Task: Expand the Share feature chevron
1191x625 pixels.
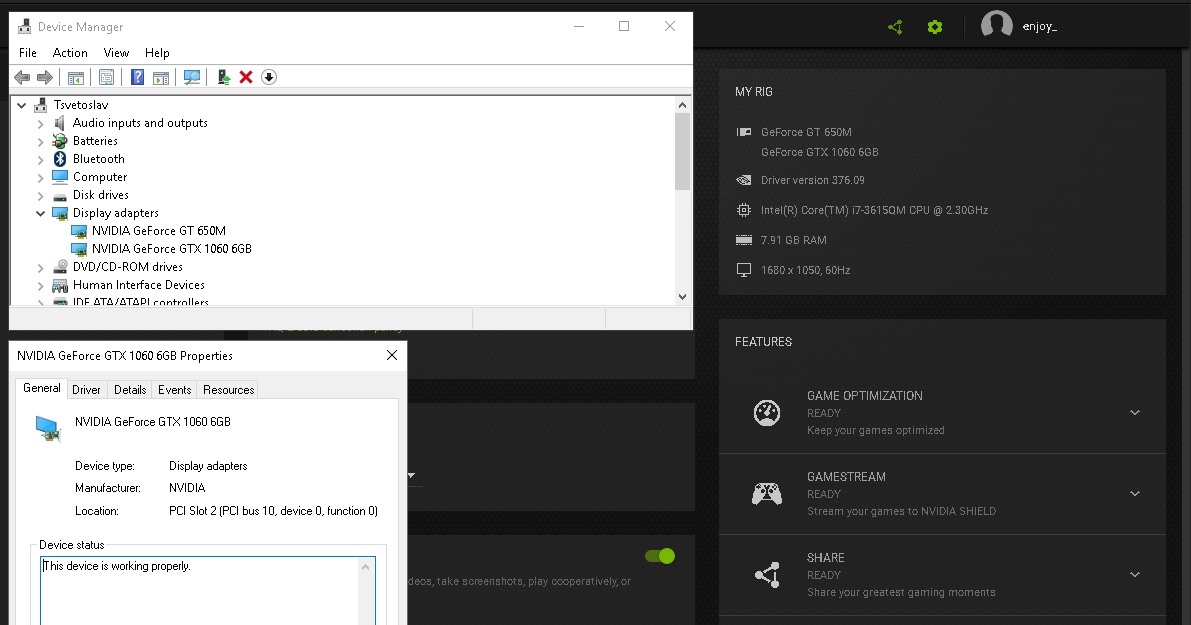Action: [1135, 575]
